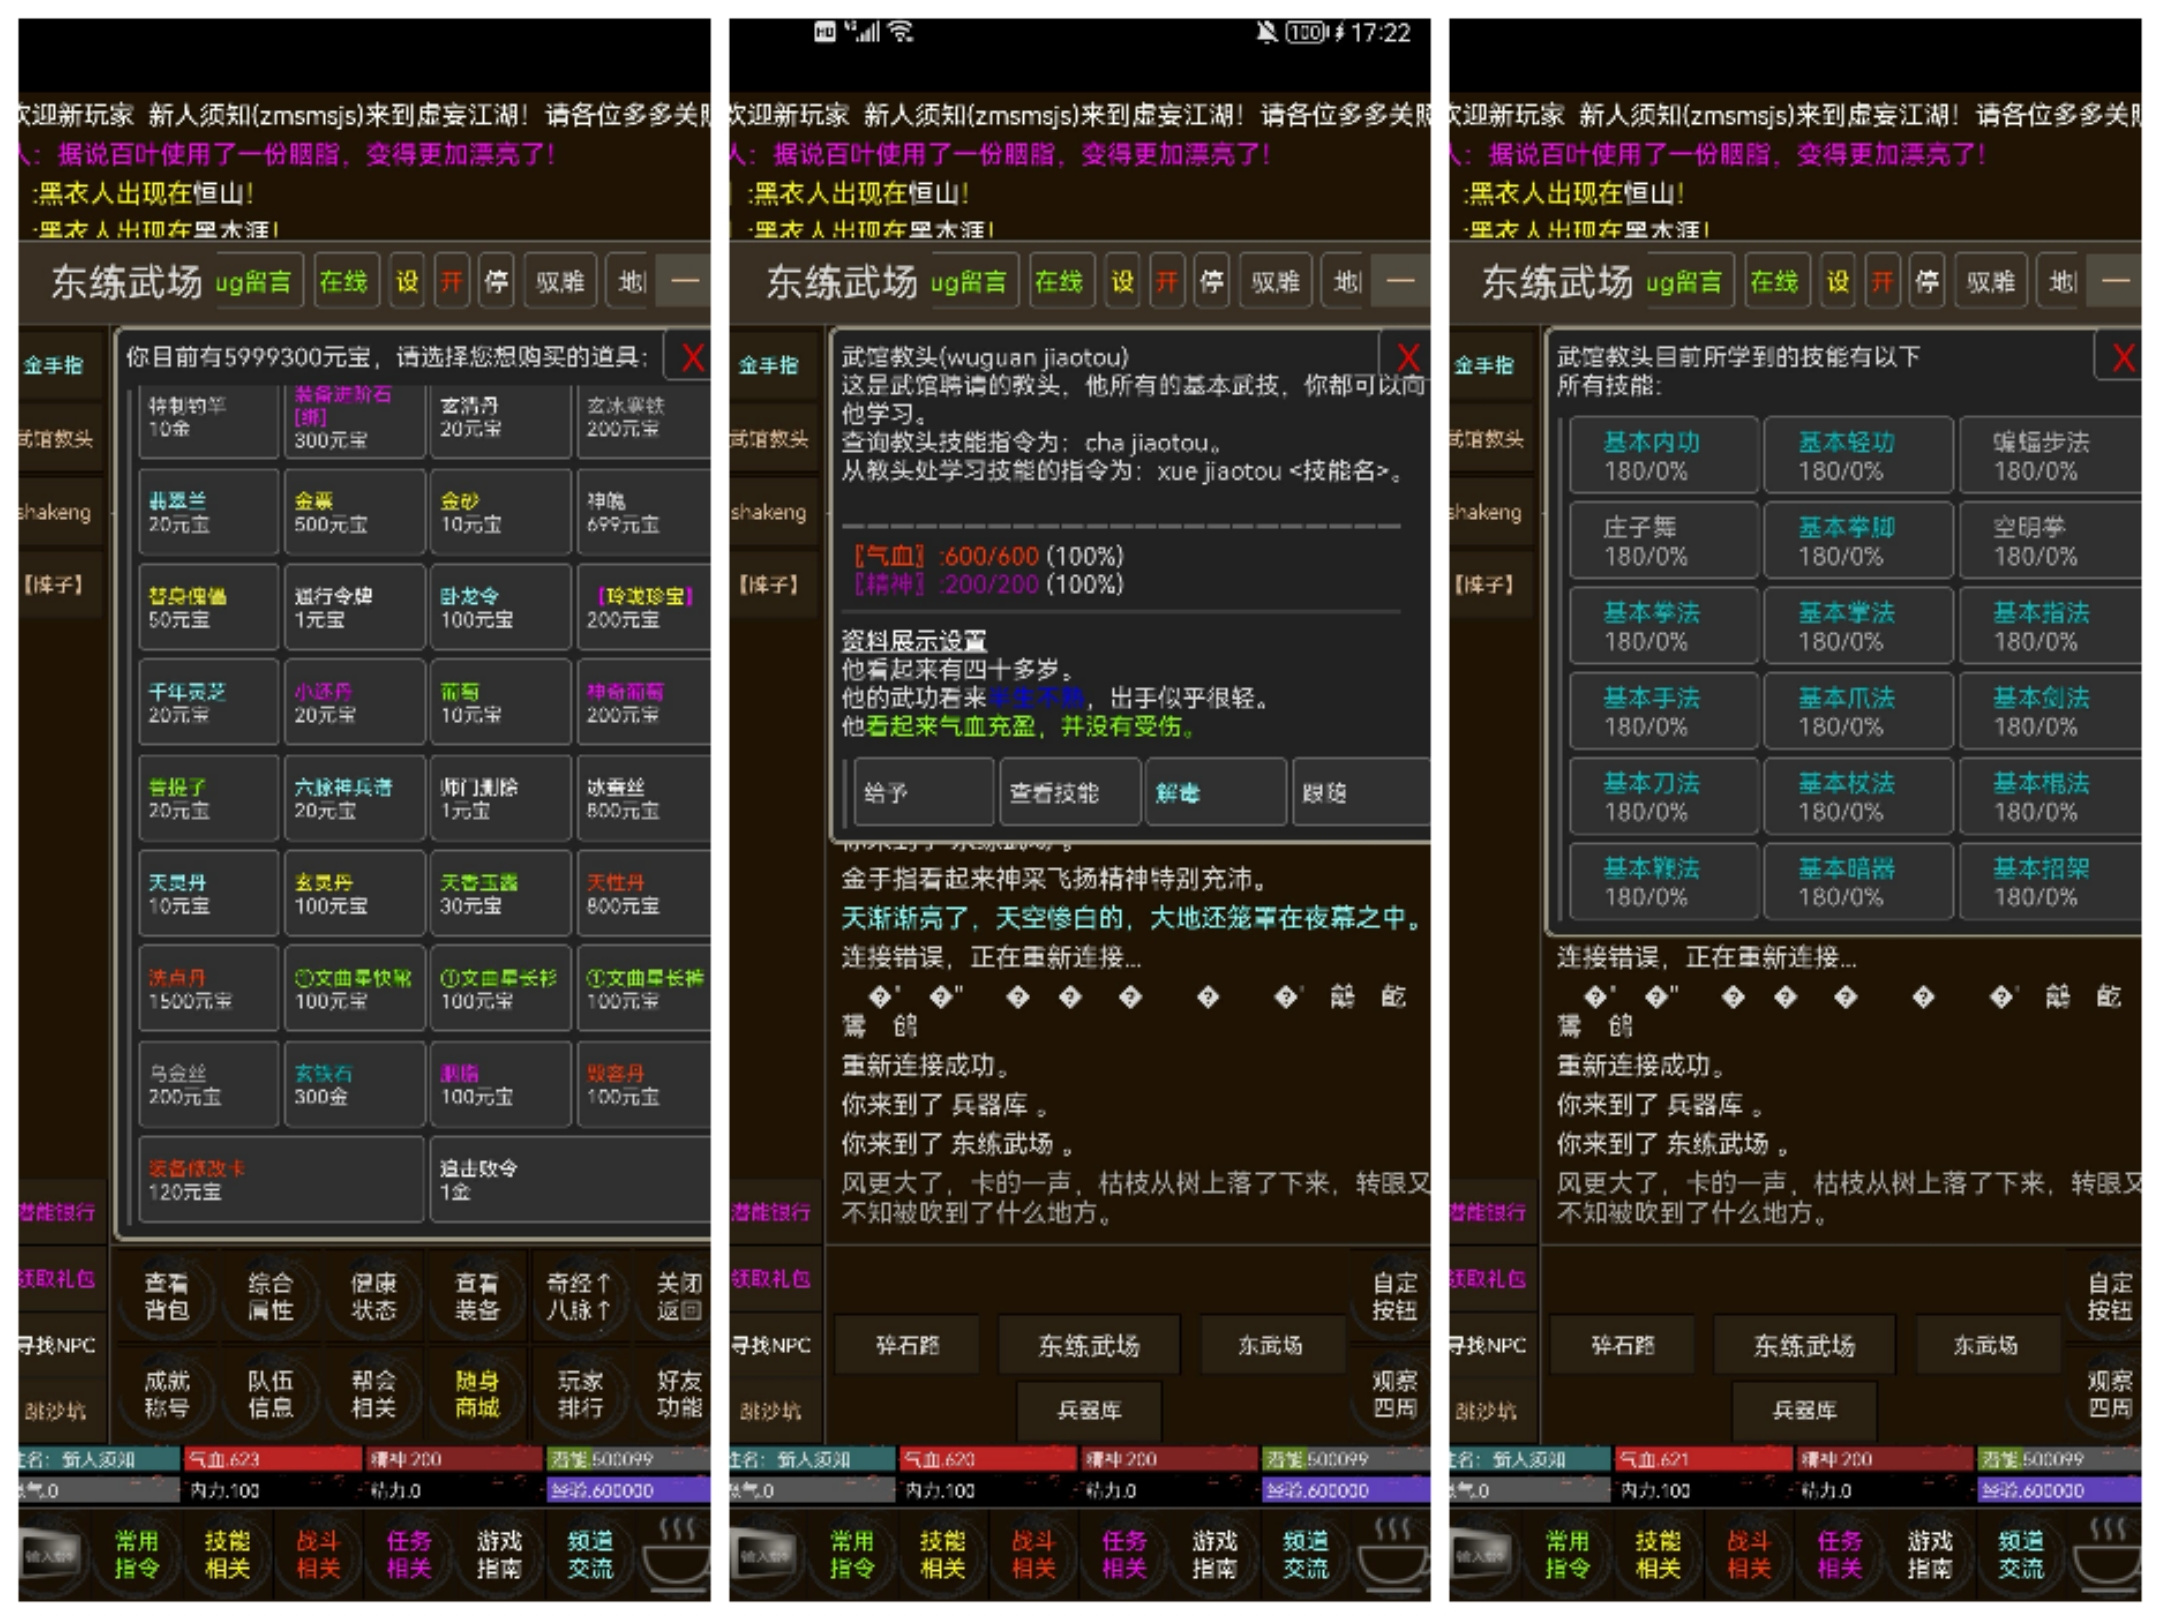Open the 设 settings button in the left screenshot
Image resolution: width=2160 pixels, height=1620 pixels.
click(x=407, y=282)
